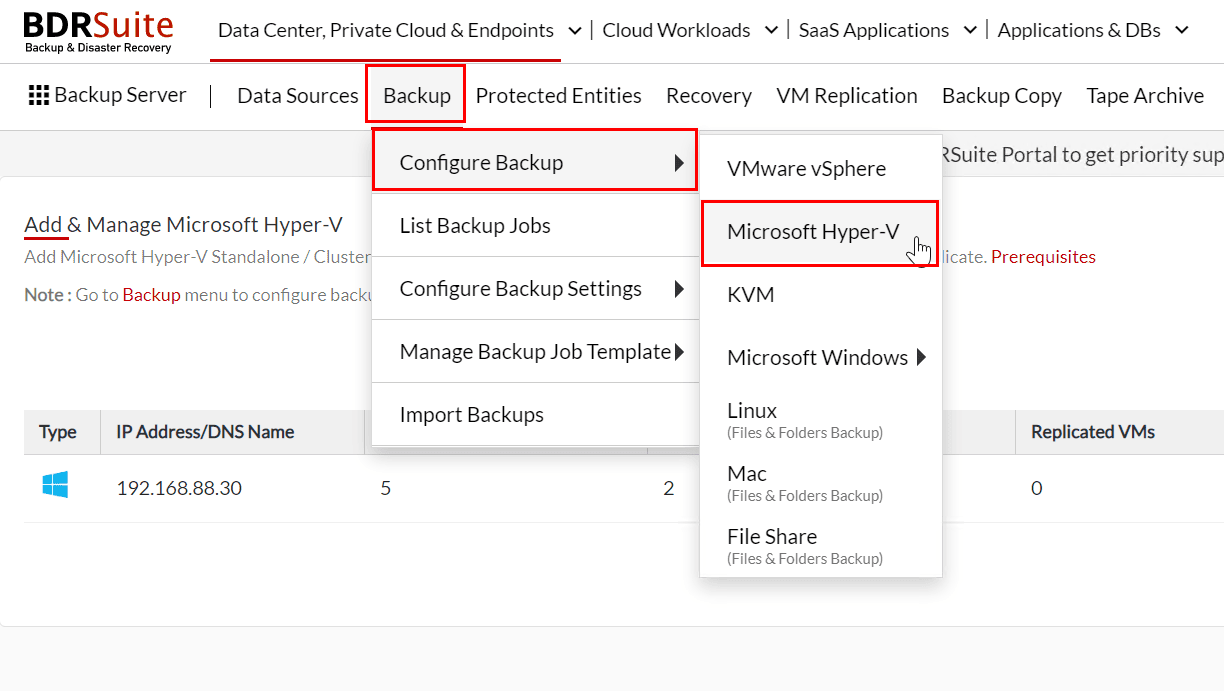Open the Backup Copy menu
Screen dimensions: 1224x691
pyautogui.click(x=1002, y=96)
